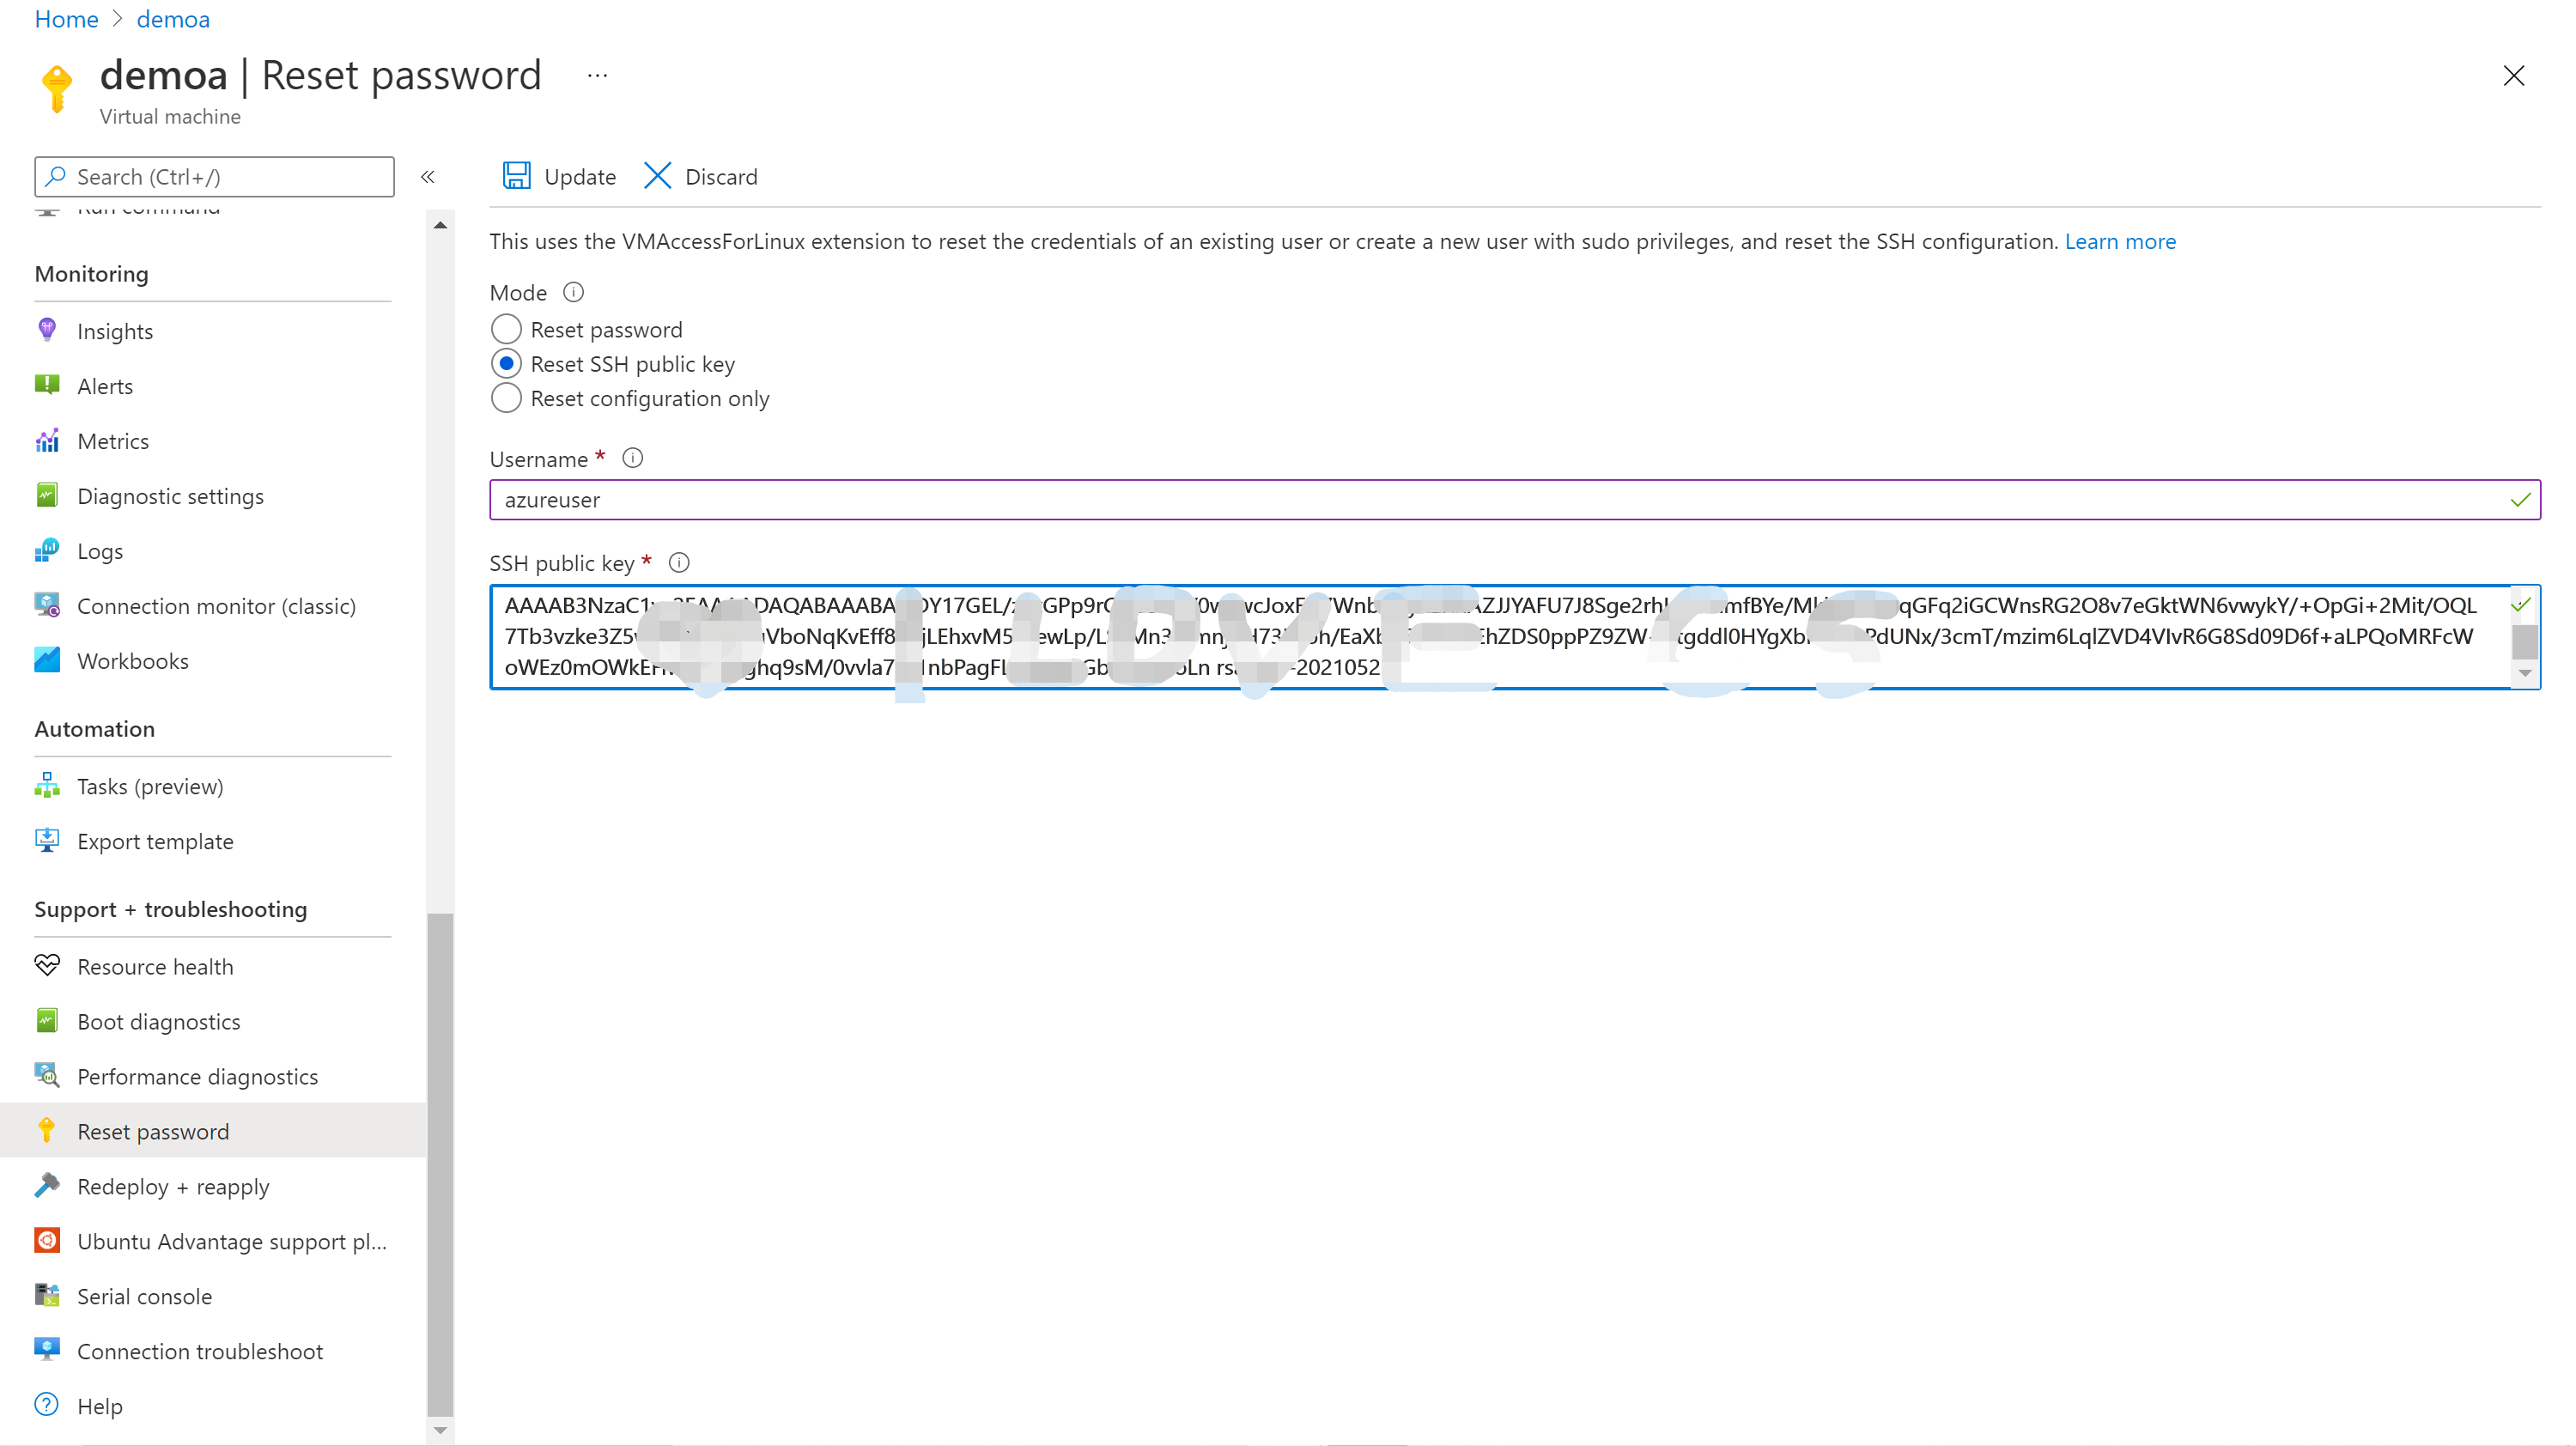Select Reset configuration only radio button
Screen dimensions: 2576x1446
coord(506,398)
